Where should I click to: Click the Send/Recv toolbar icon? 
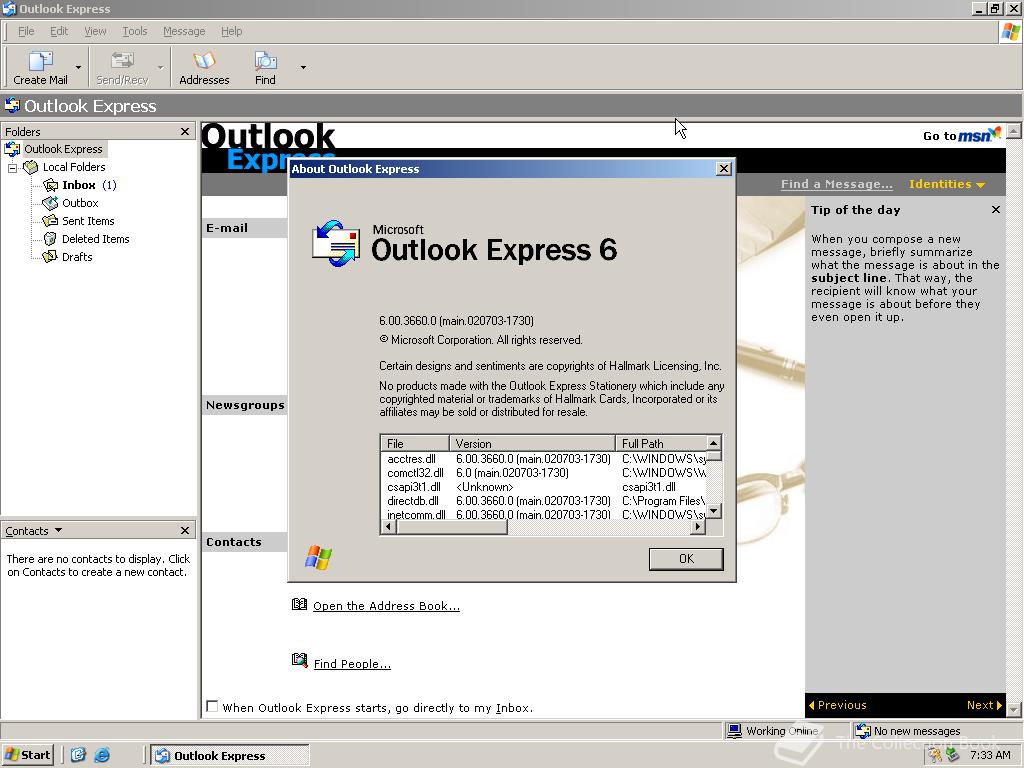tap(122, 68)
